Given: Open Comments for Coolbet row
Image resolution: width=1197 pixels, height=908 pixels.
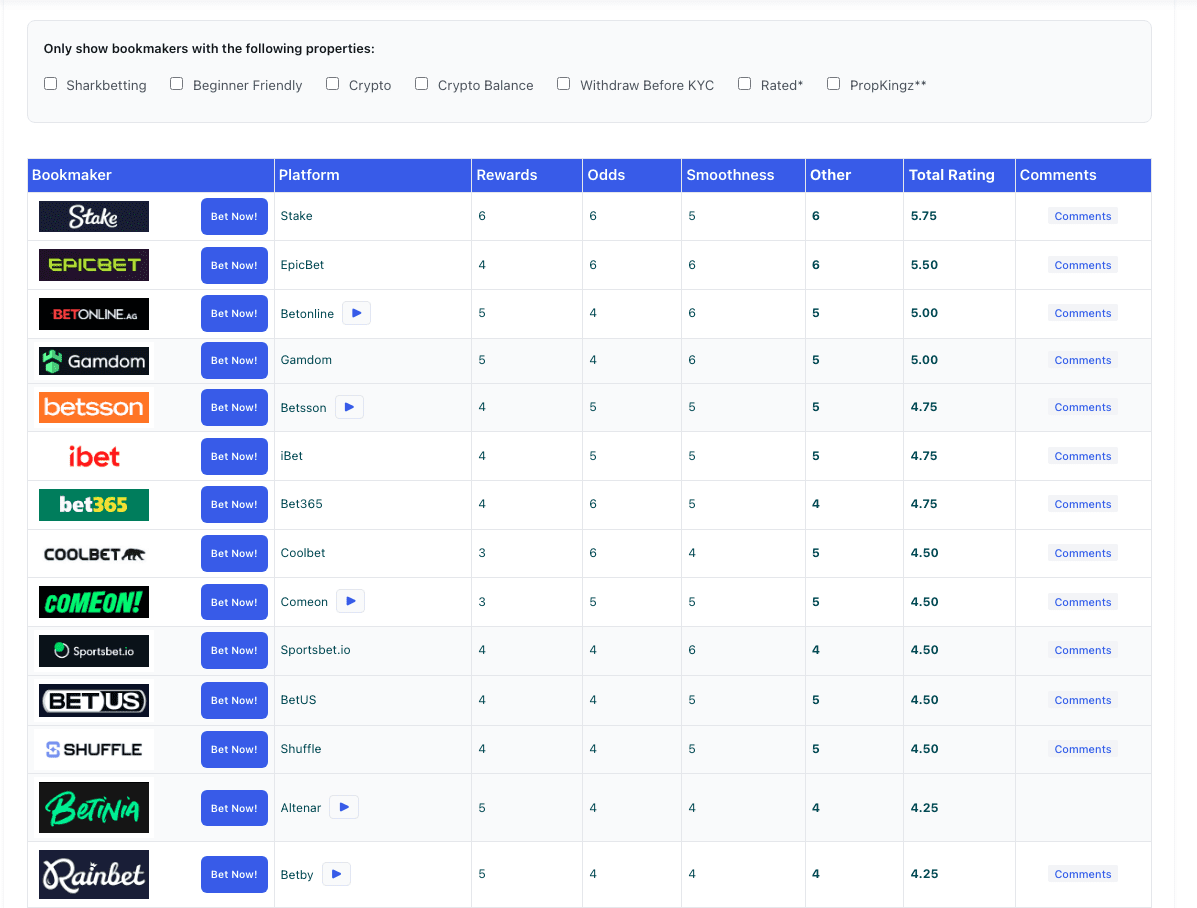Looking at the screenshot, I should tap(1082, 553).
